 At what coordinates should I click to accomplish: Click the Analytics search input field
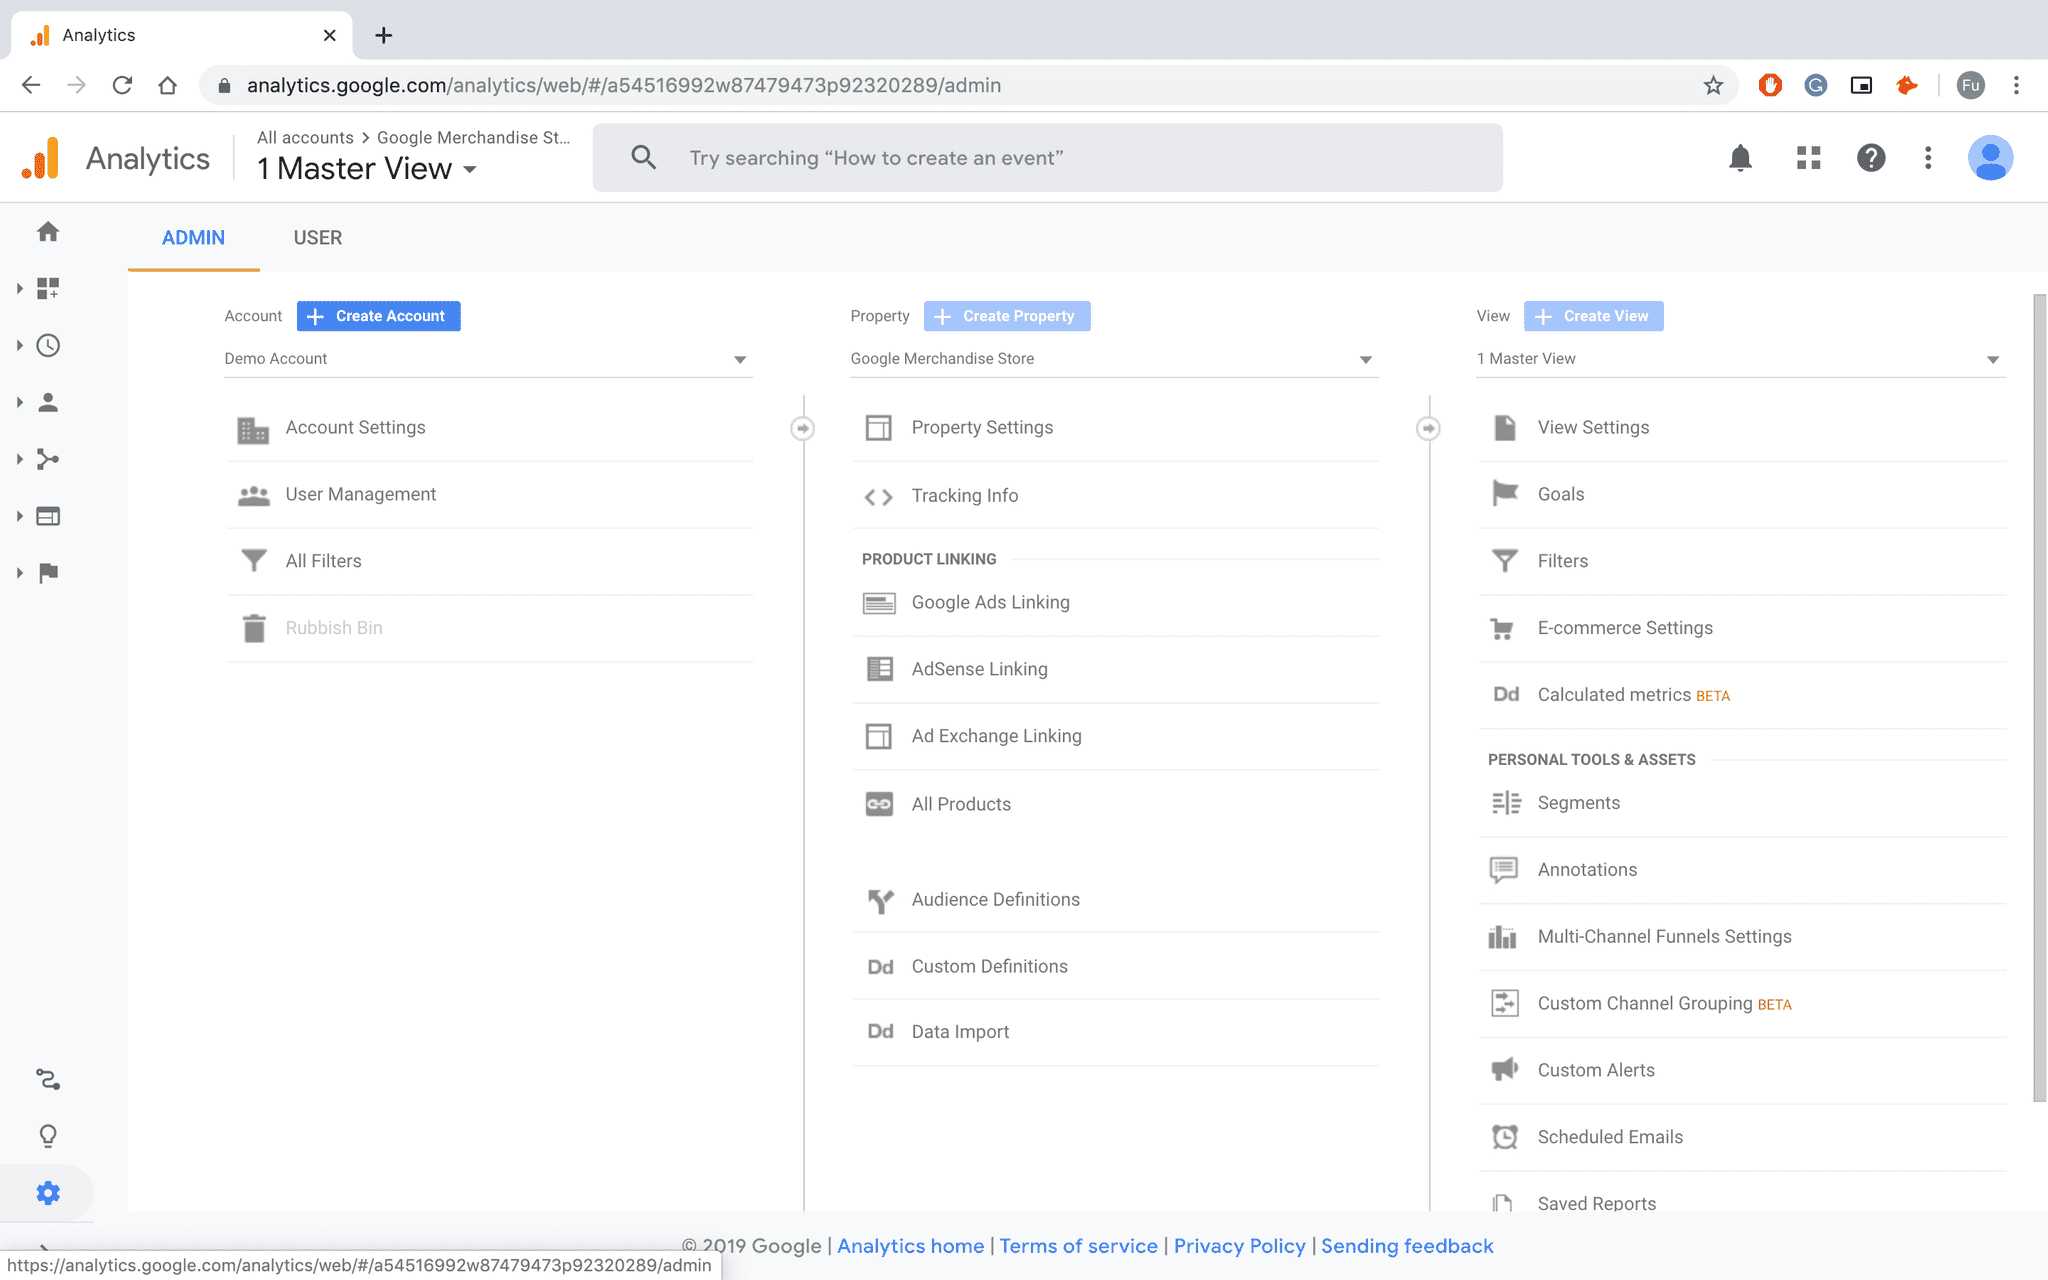tap(1047, 158)
